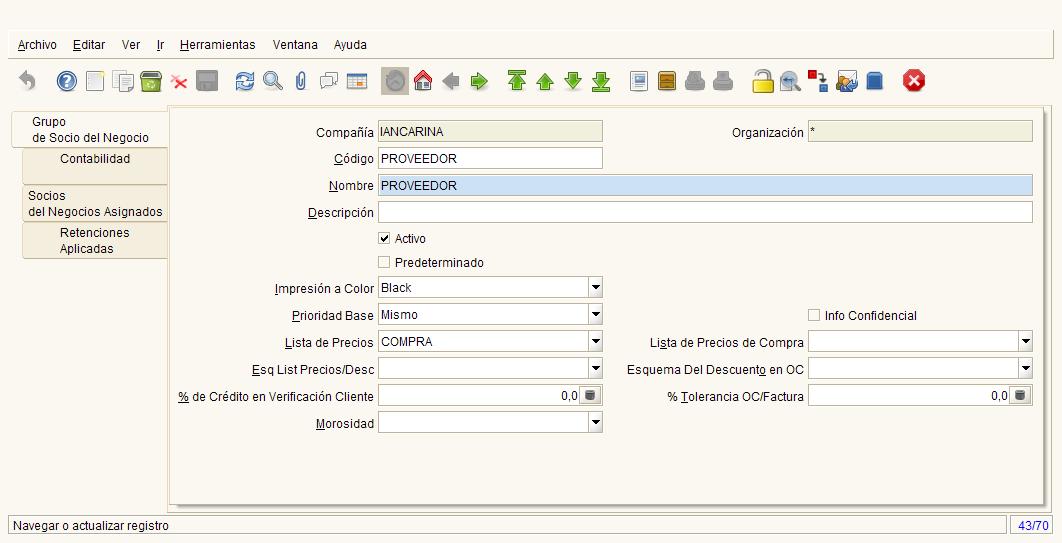Click the gray left arrow parent record icon

[450, 82]
